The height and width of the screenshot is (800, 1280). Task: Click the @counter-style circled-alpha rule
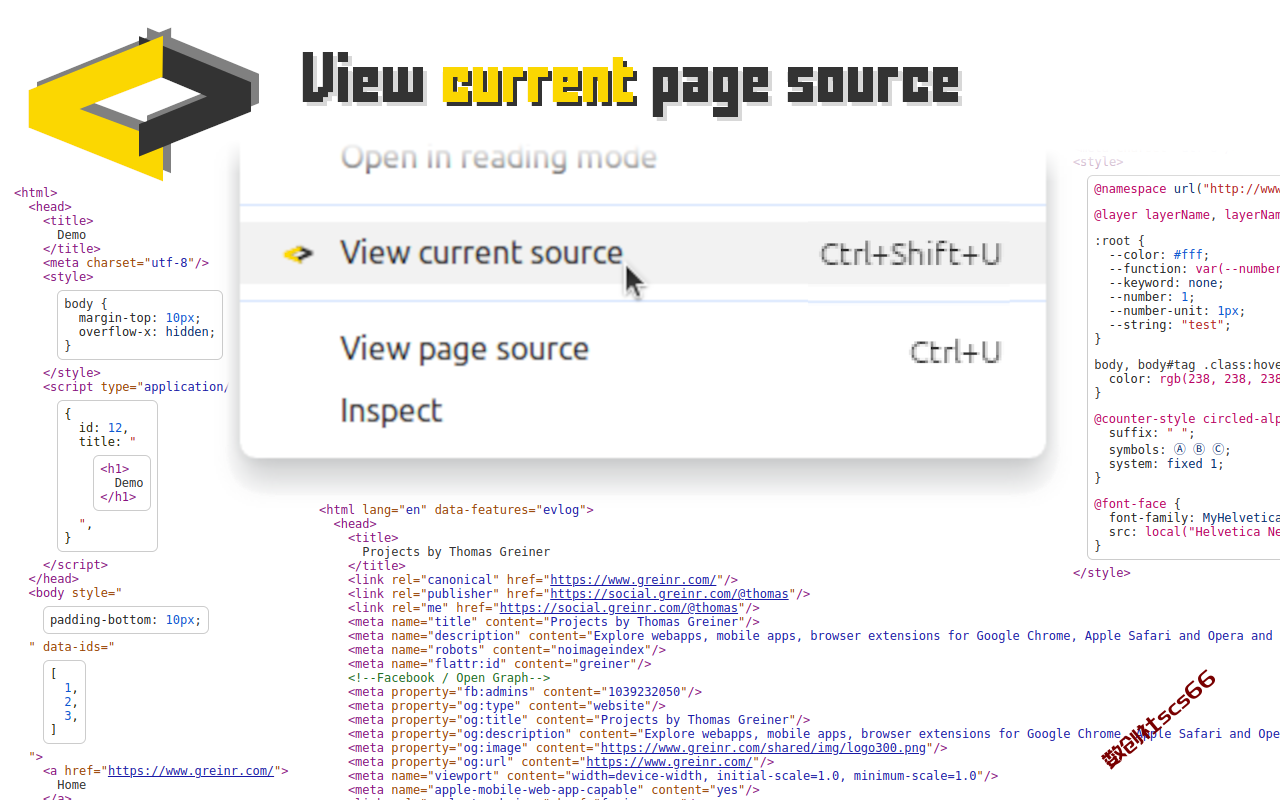click(1187, 420)
